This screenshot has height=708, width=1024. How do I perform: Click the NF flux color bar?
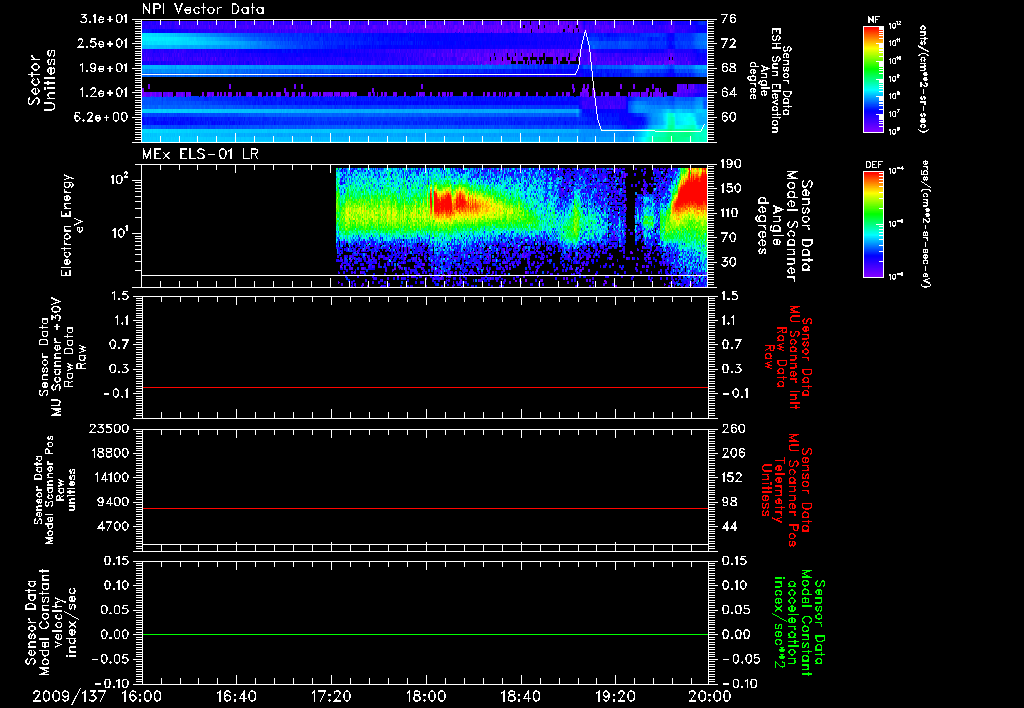point(873,78)
